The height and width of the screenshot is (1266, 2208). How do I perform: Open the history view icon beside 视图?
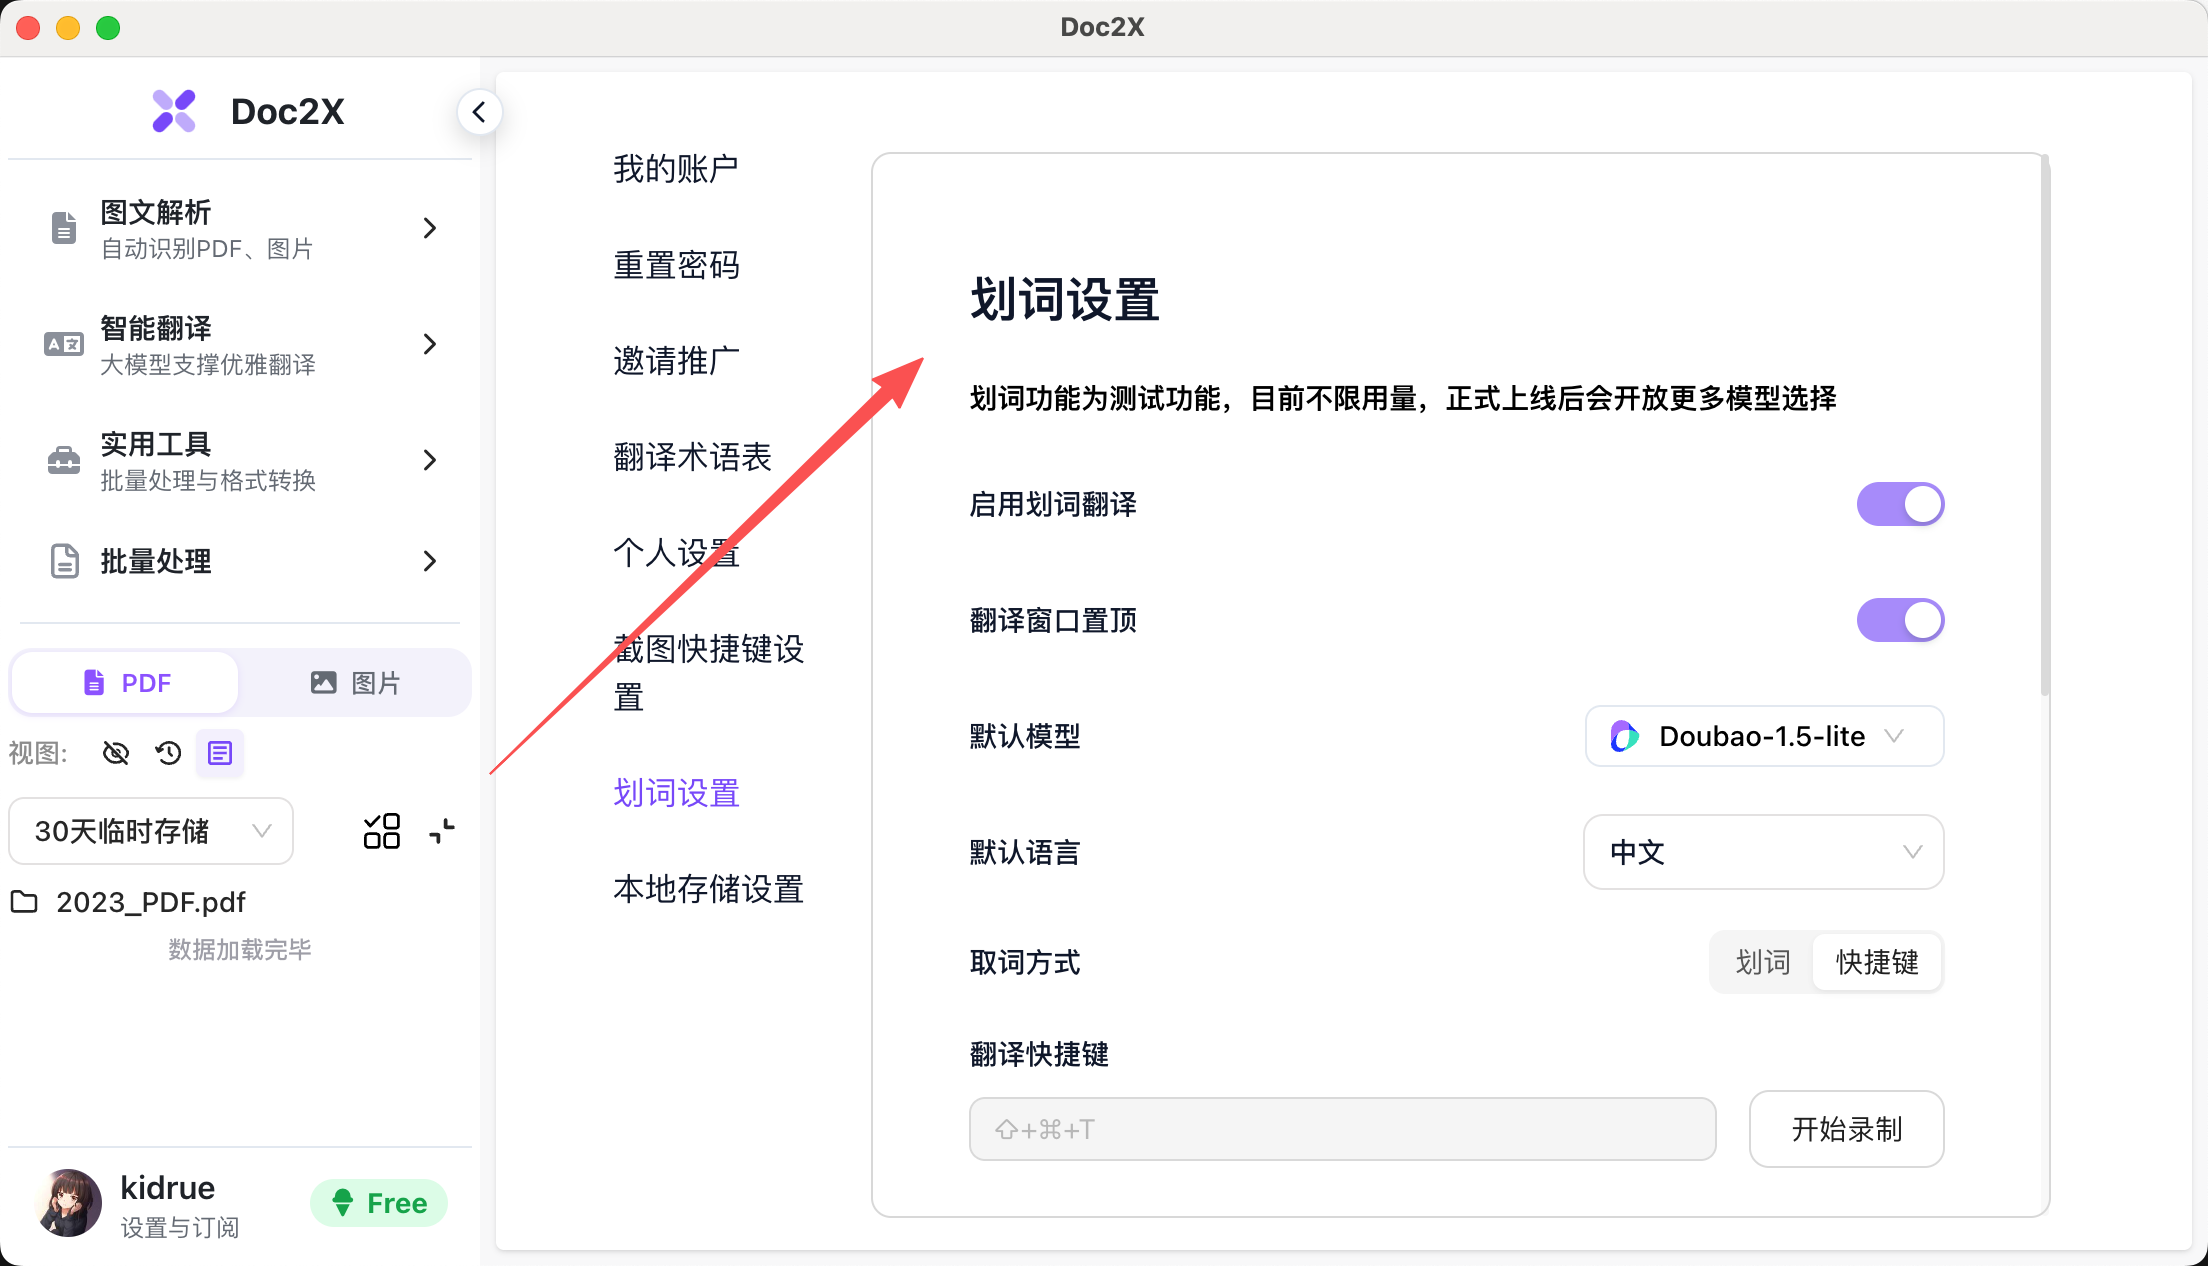click(x=167, y=753)
